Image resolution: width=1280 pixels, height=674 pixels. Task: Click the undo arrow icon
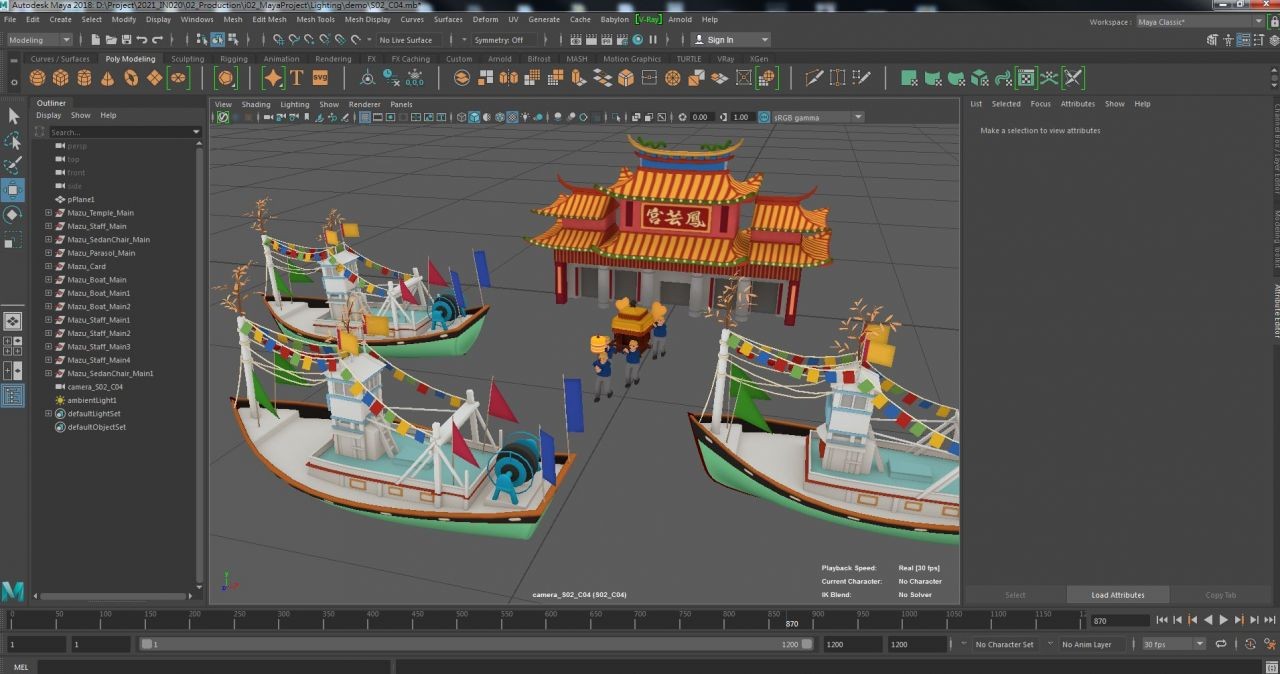coord(142,40)
